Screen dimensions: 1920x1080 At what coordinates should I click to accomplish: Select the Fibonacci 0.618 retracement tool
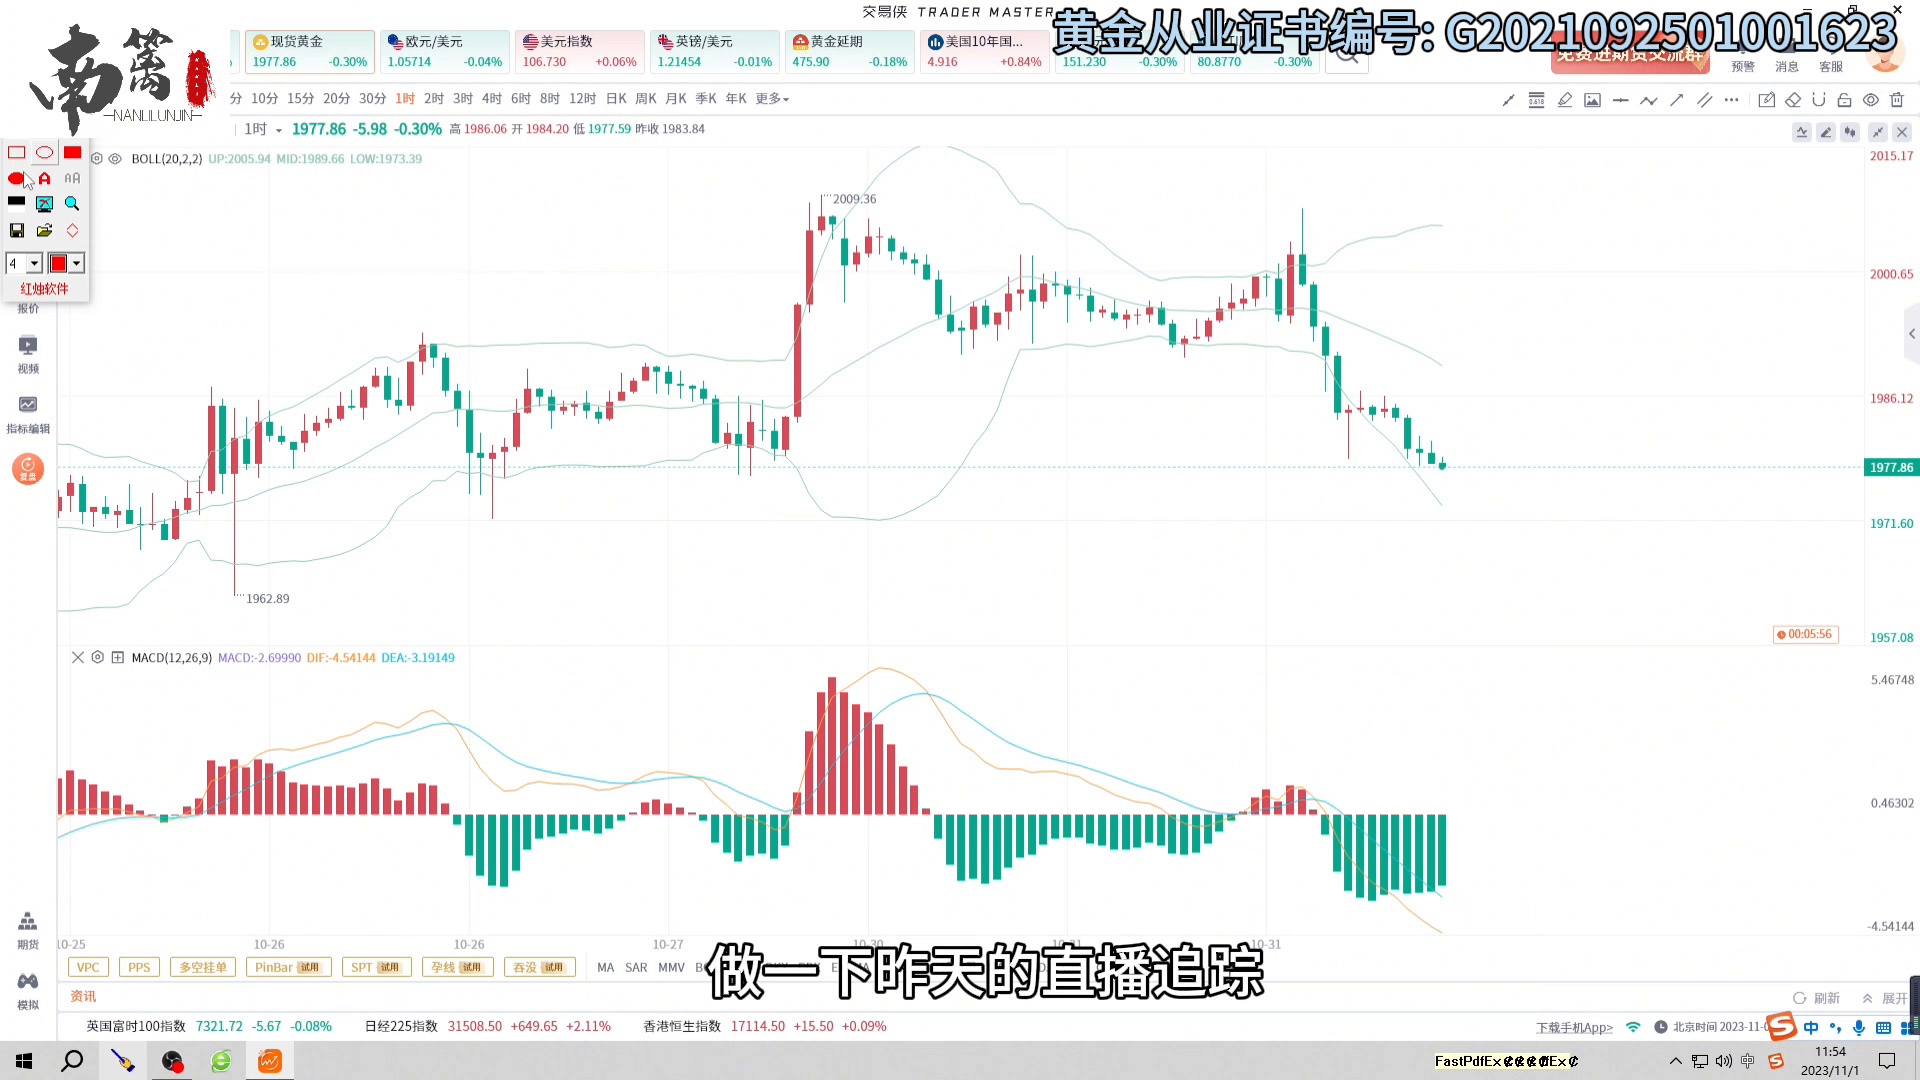pyautogui.click(x=1536, y=100)
